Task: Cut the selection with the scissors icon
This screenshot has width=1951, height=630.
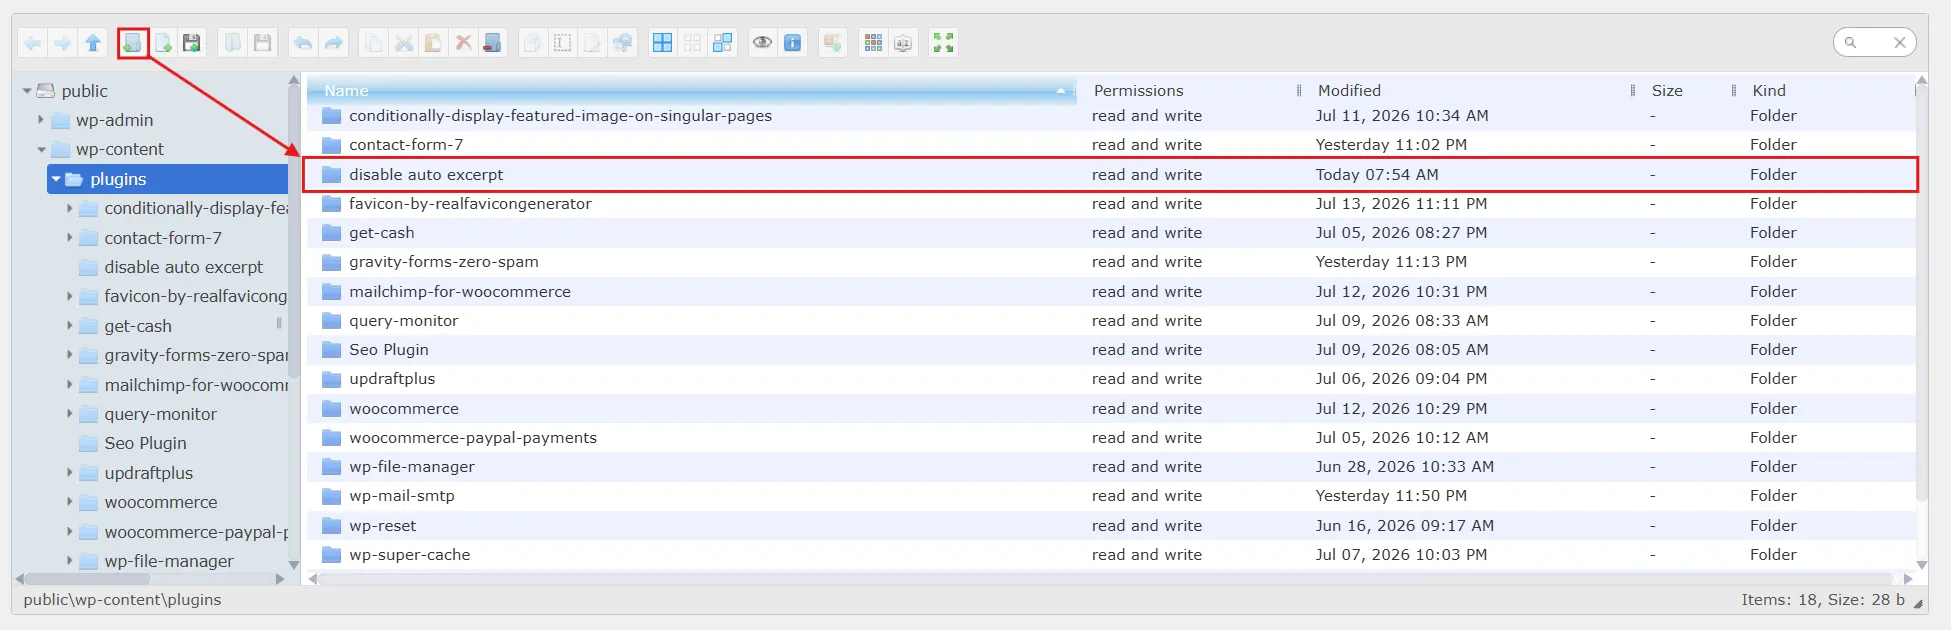Action: (404, 43)
